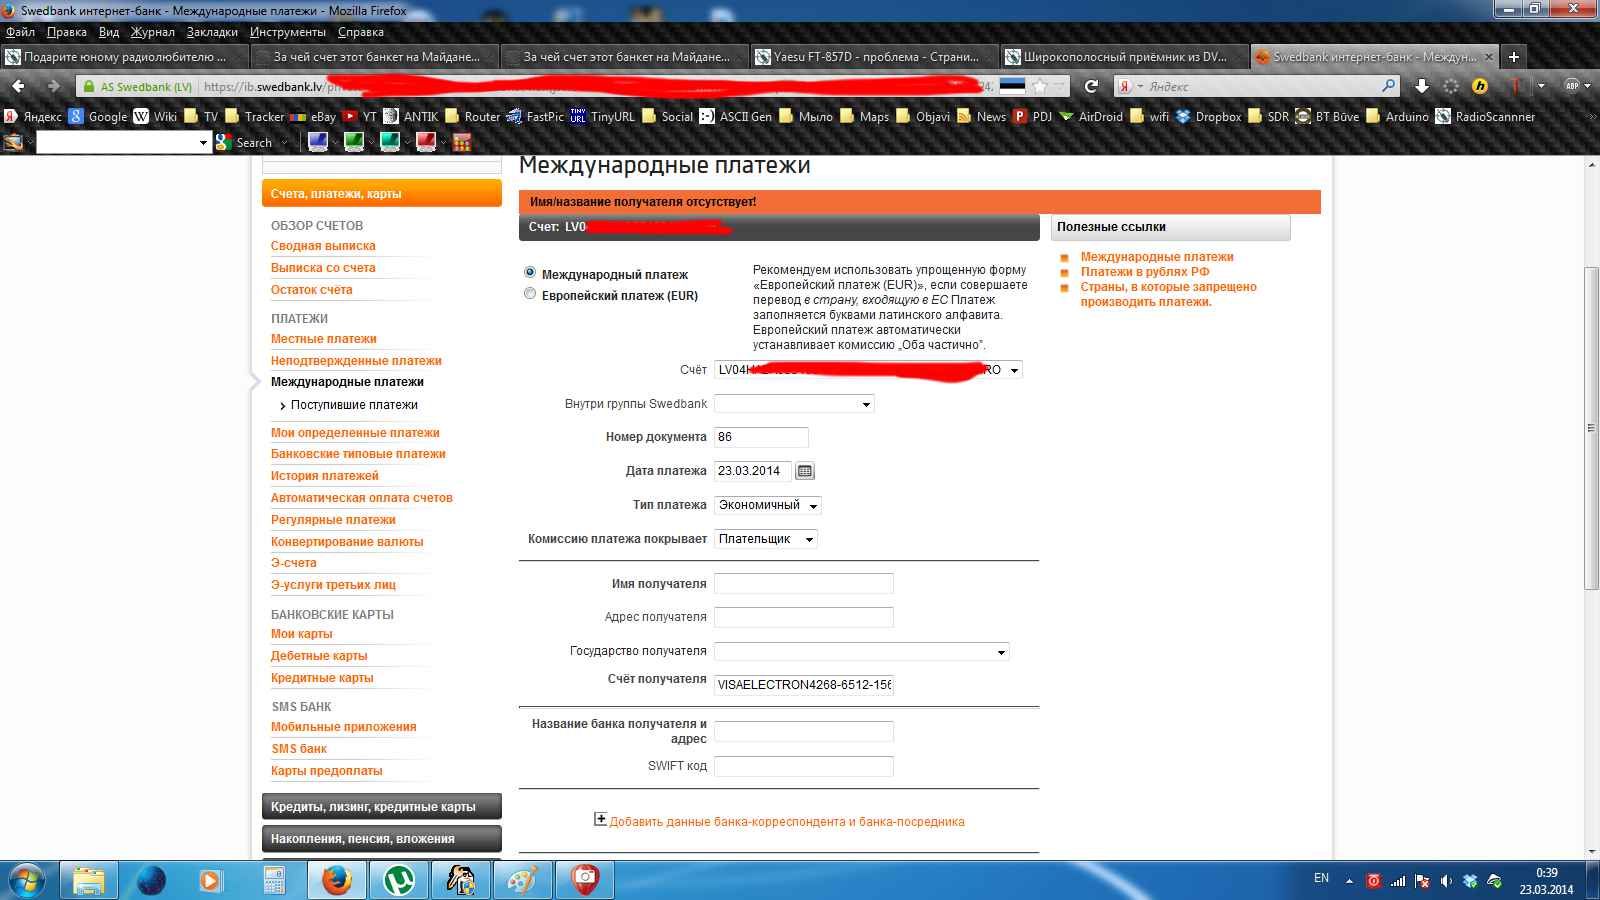Open Платежи в рублях РФ link
1600x900 pixels.
(x=1145, y=272)
